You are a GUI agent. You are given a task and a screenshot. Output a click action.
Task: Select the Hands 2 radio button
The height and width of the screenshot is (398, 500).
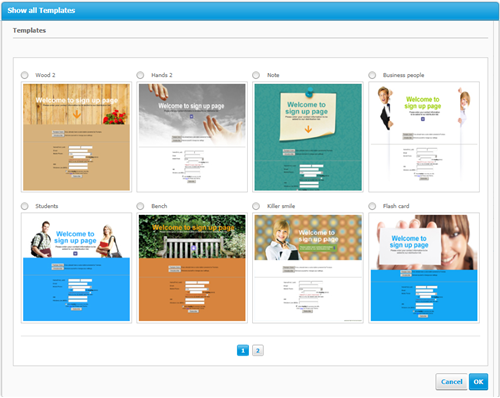(140, 75)
